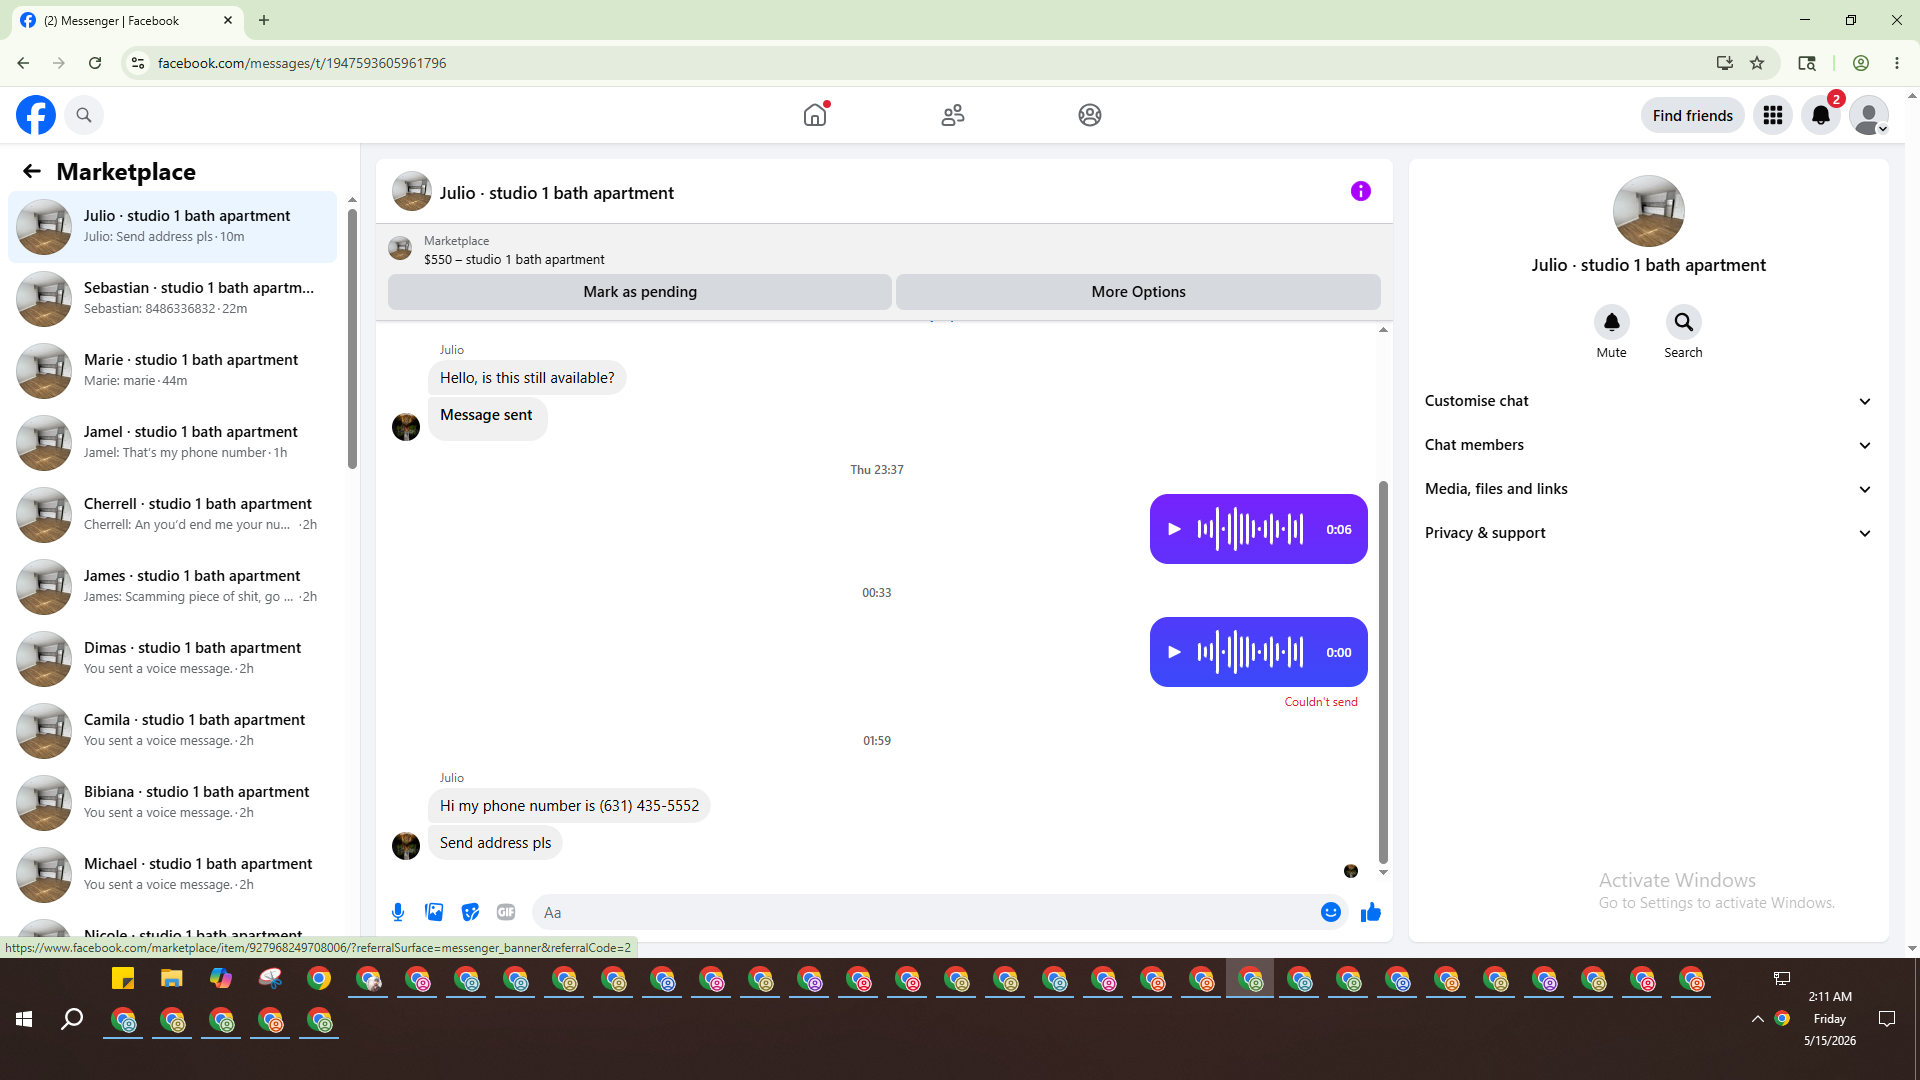Expand Chat members section
The height and width of the screenshot is (1080, 1920).
pos(1648,445)
